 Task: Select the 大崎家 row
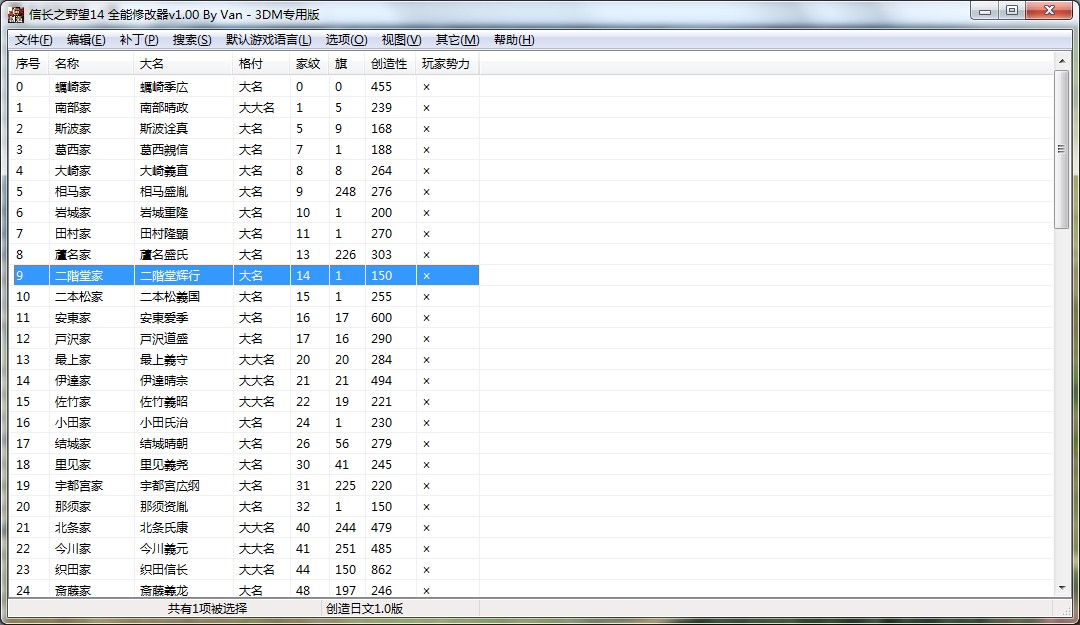pyautogui.click(x=246, y=171)
